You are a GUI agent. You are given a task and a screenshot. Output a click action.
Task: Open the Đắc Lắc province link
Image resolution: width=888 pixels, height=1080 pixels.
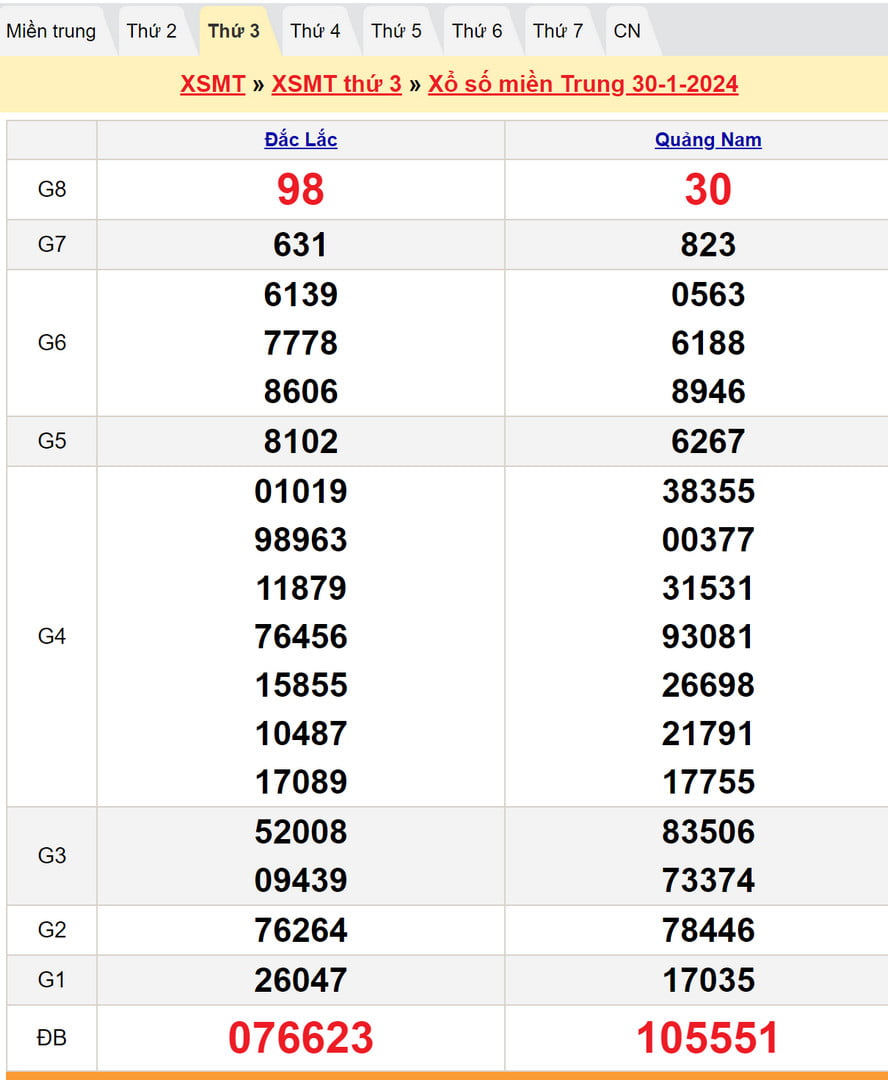click(x=301, y=140)
